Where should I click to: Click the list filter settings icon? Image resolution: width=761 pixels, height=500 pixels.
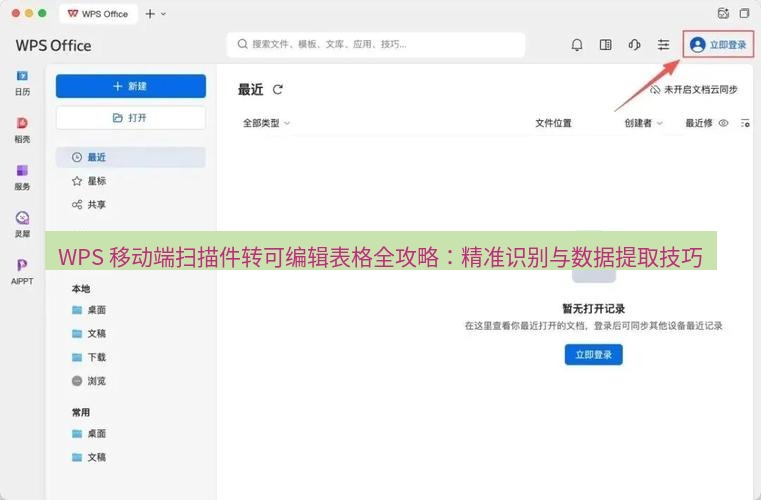pyautogui.click(x=745, y=123)
